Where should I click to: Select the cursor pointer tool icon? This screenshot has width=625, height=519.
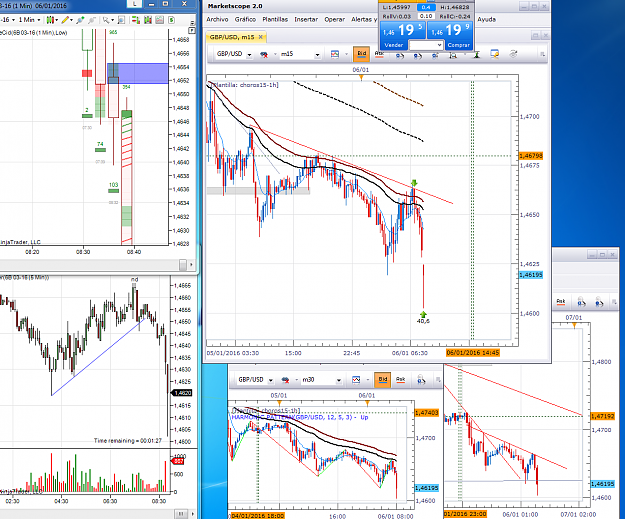click(106, 20)
